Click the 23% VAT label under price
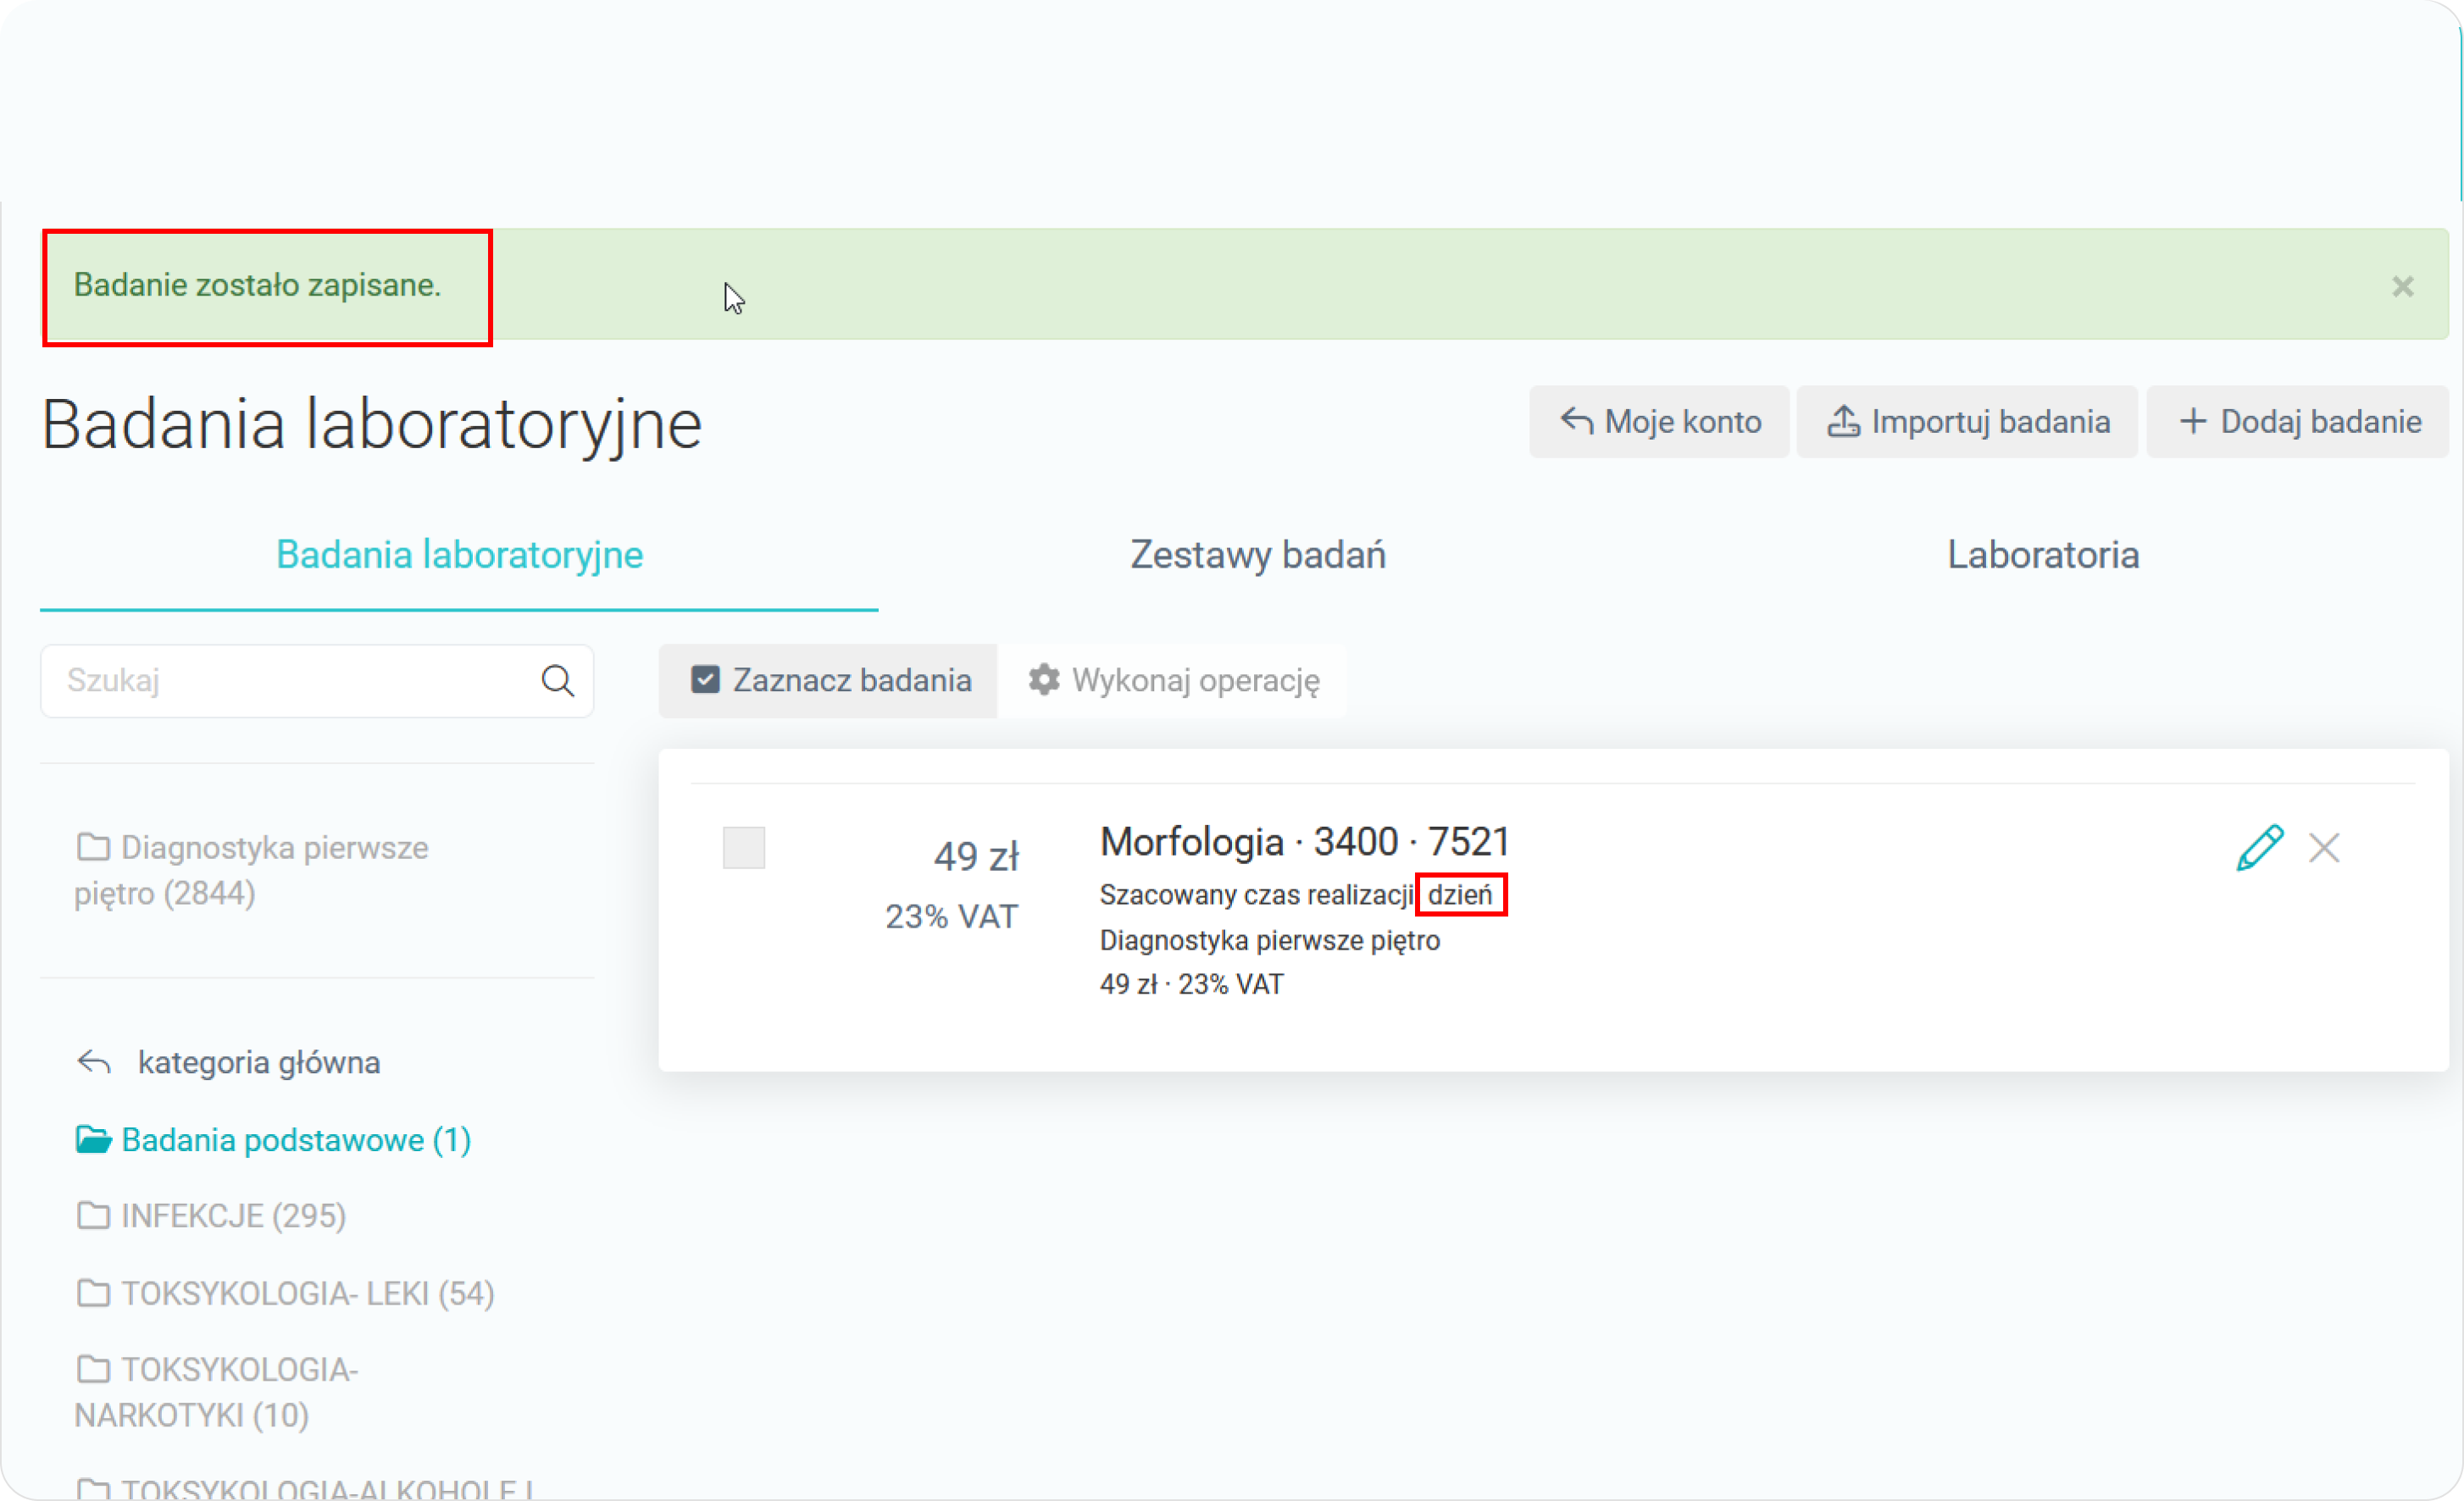This screenshot has width=2464, height=1501. click(x=951, y=916)
